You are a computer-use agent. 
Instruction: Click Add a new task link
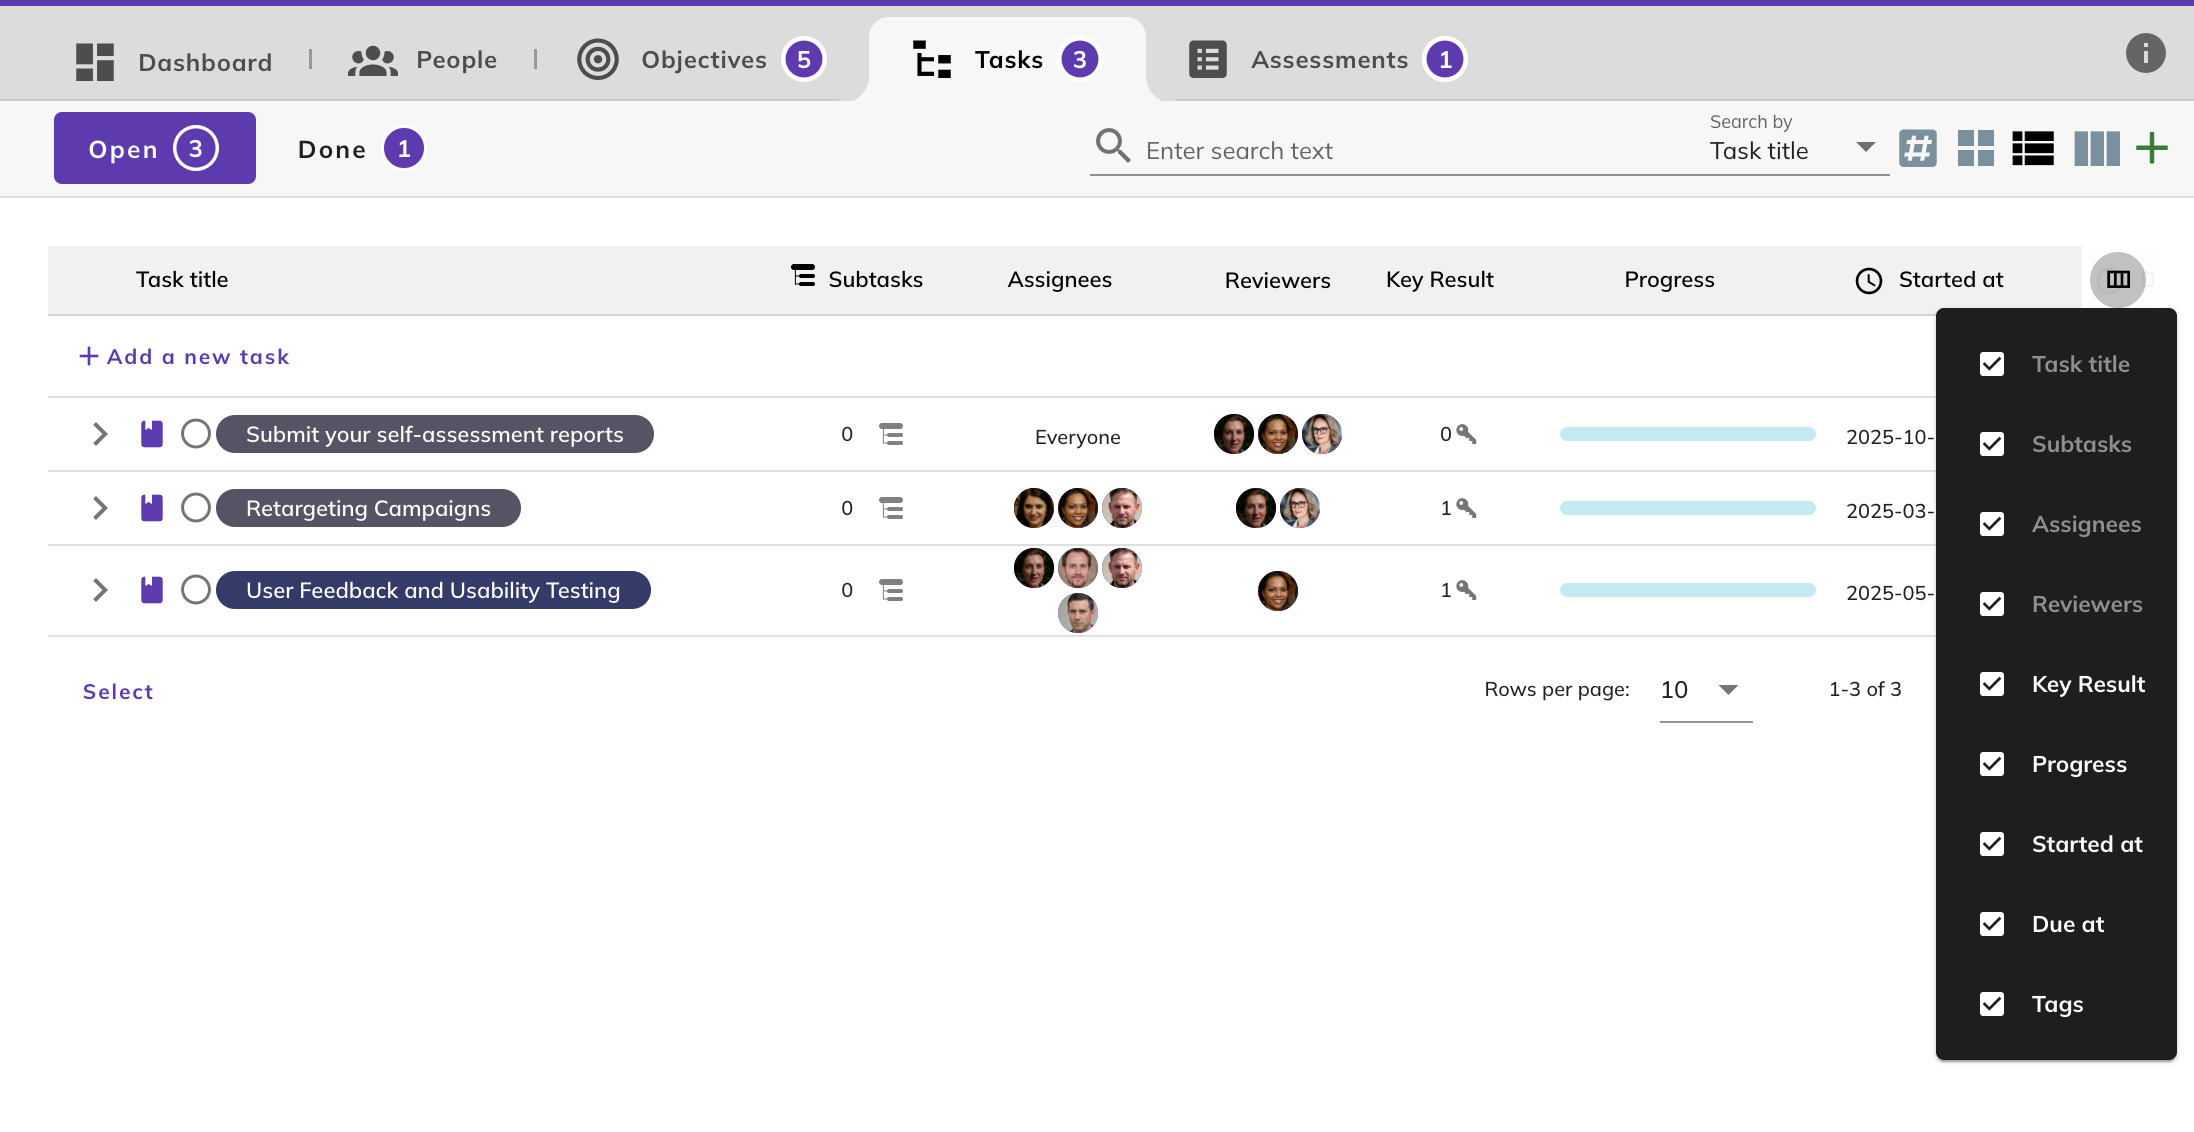[185, 357]
